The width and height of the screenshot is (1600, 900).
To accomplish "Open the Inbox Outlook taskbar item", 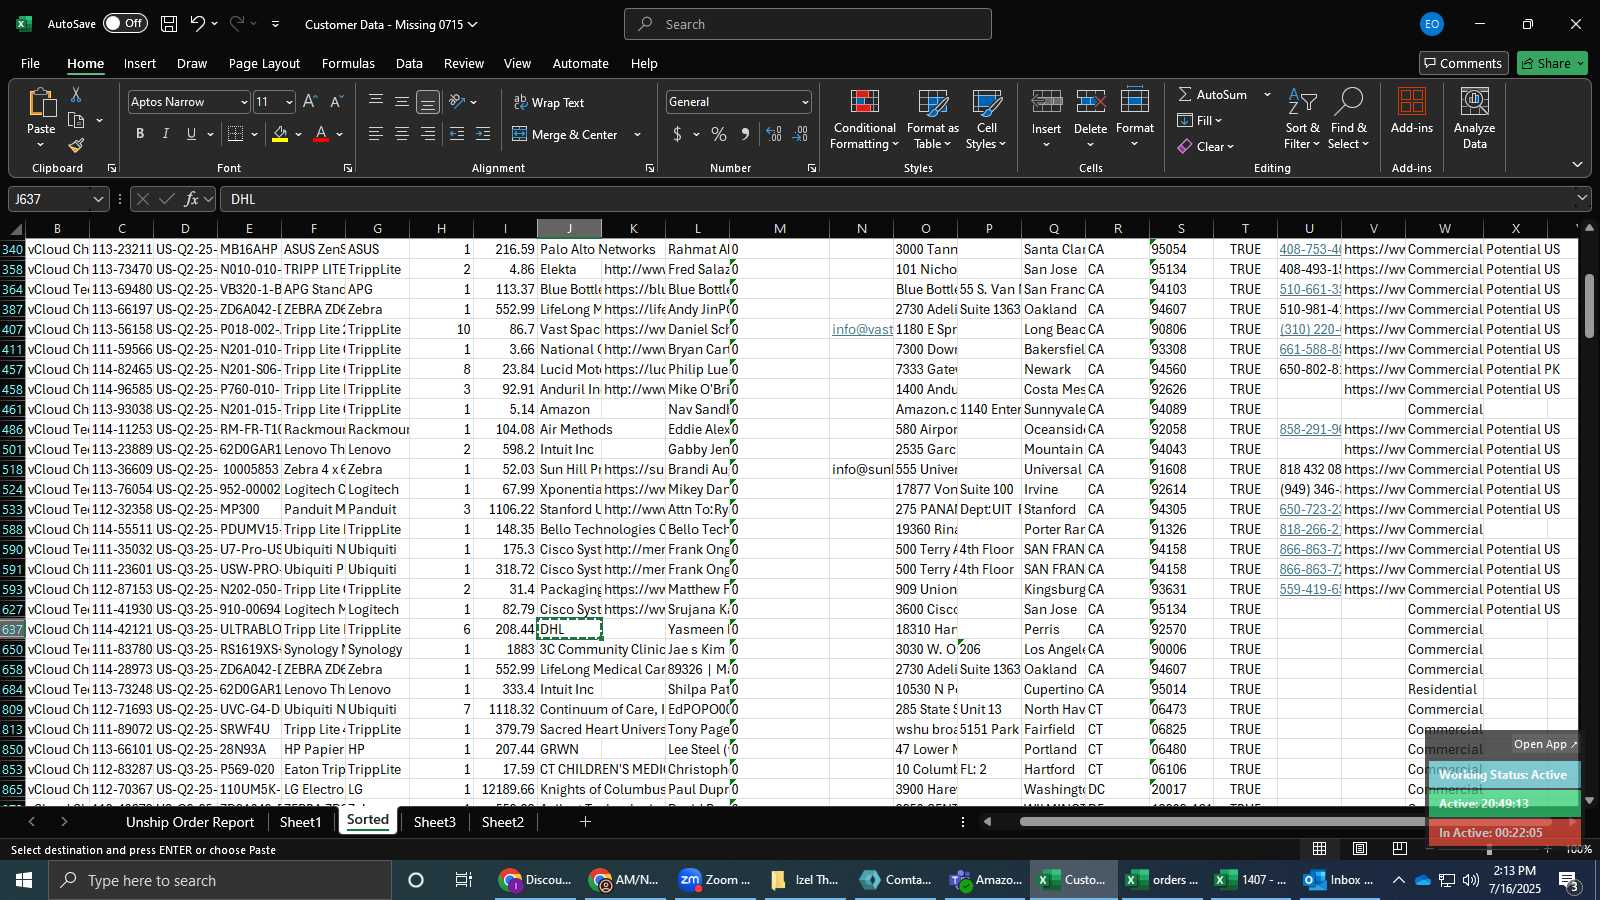I will click(1338, 880).
